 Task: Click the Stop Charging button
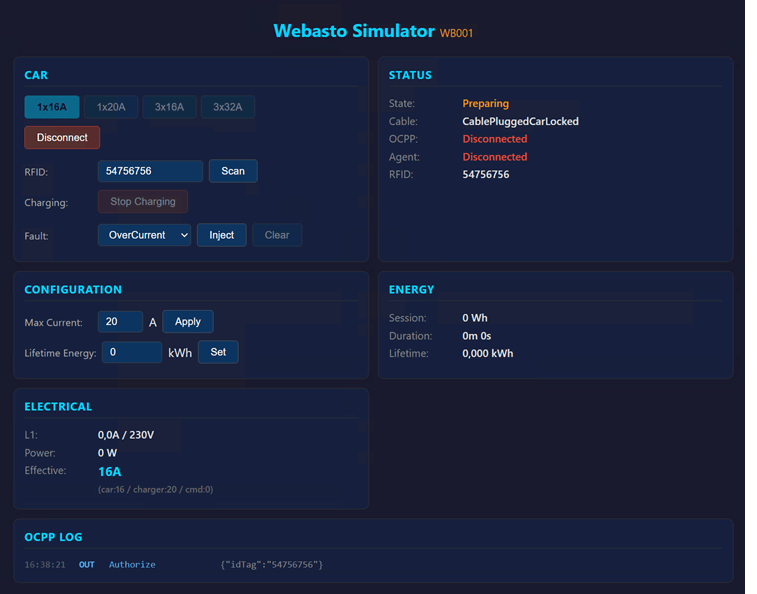(143, 201)
